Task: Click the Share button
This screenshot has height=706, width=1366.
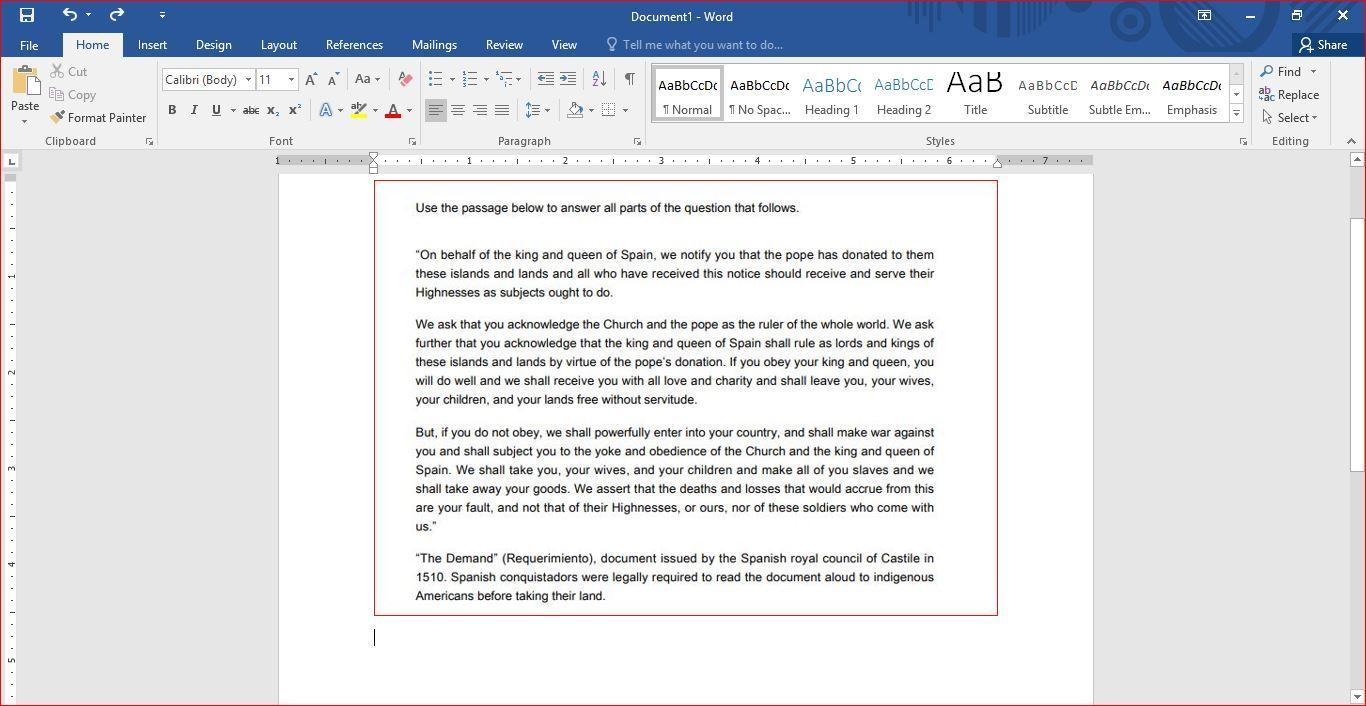Action: [1323, 45]
